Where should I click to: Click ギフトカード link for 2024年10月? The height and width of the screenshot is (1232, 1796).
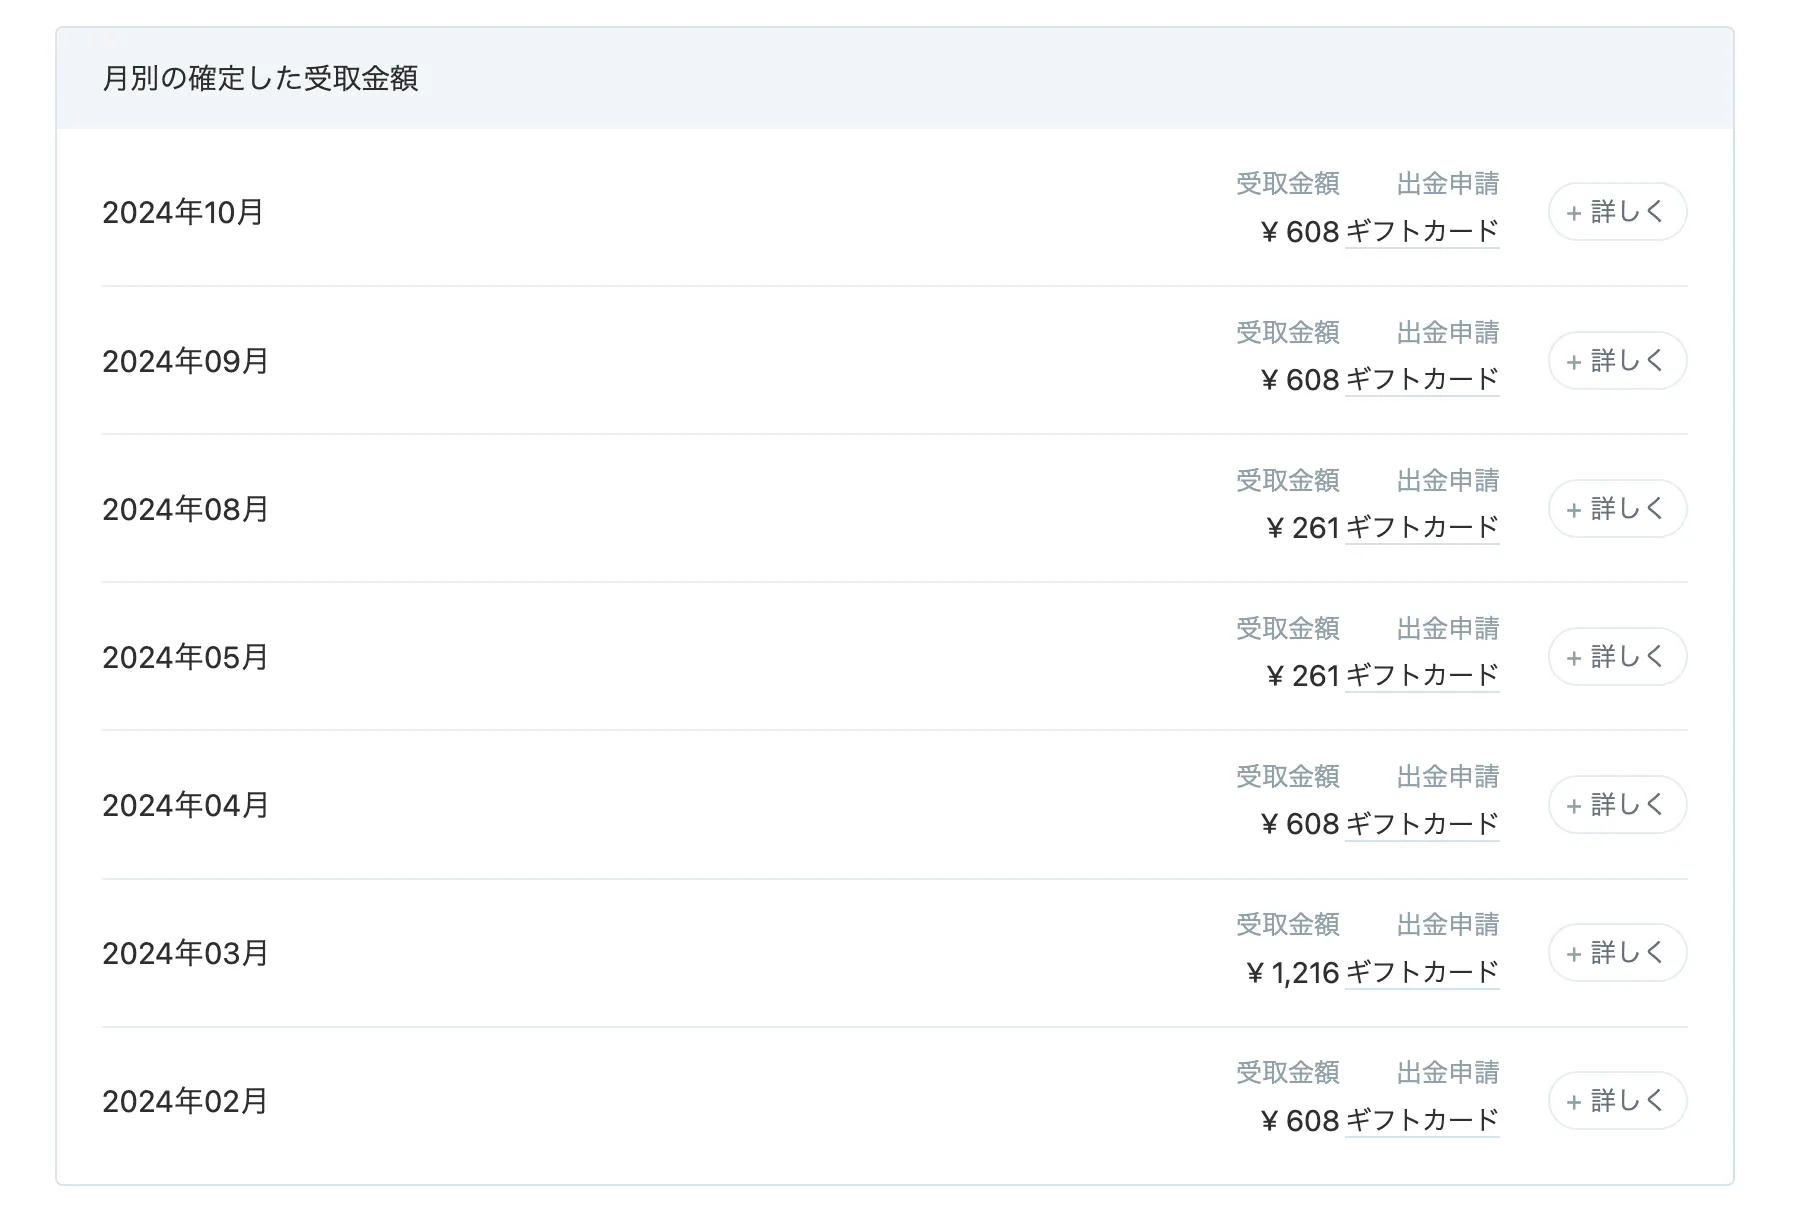coord(1421,232)
